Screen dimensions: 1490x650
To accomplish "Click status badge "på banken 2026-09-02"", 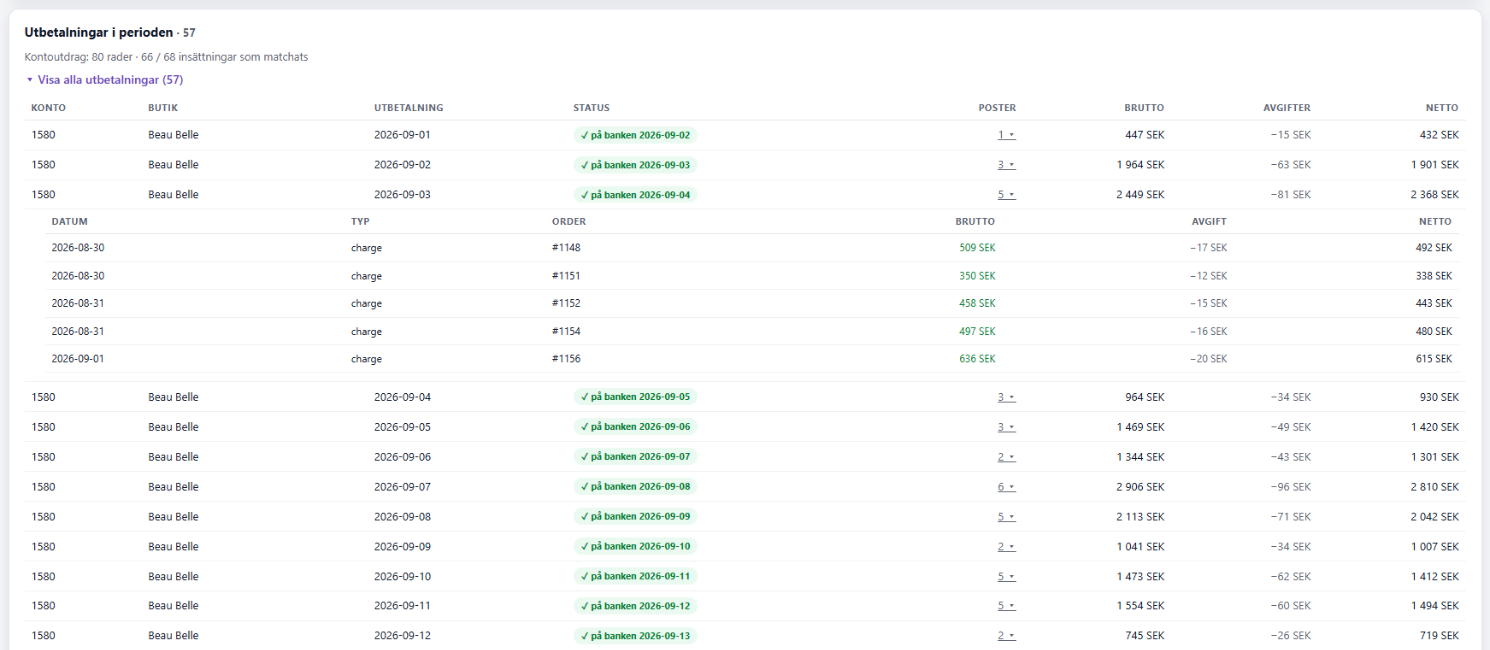I will click(x=635, y=135).
